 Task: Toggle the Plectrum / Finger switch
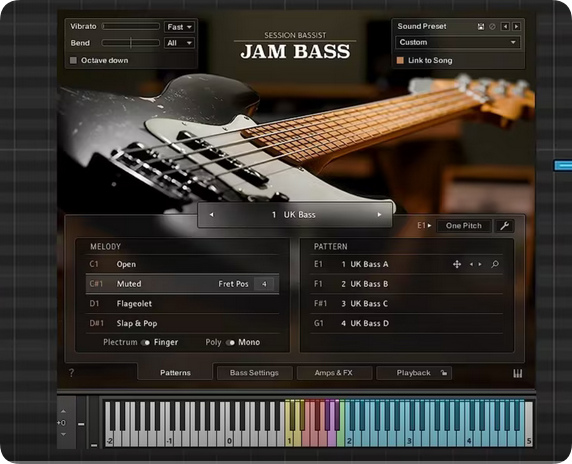pos(145,343)
